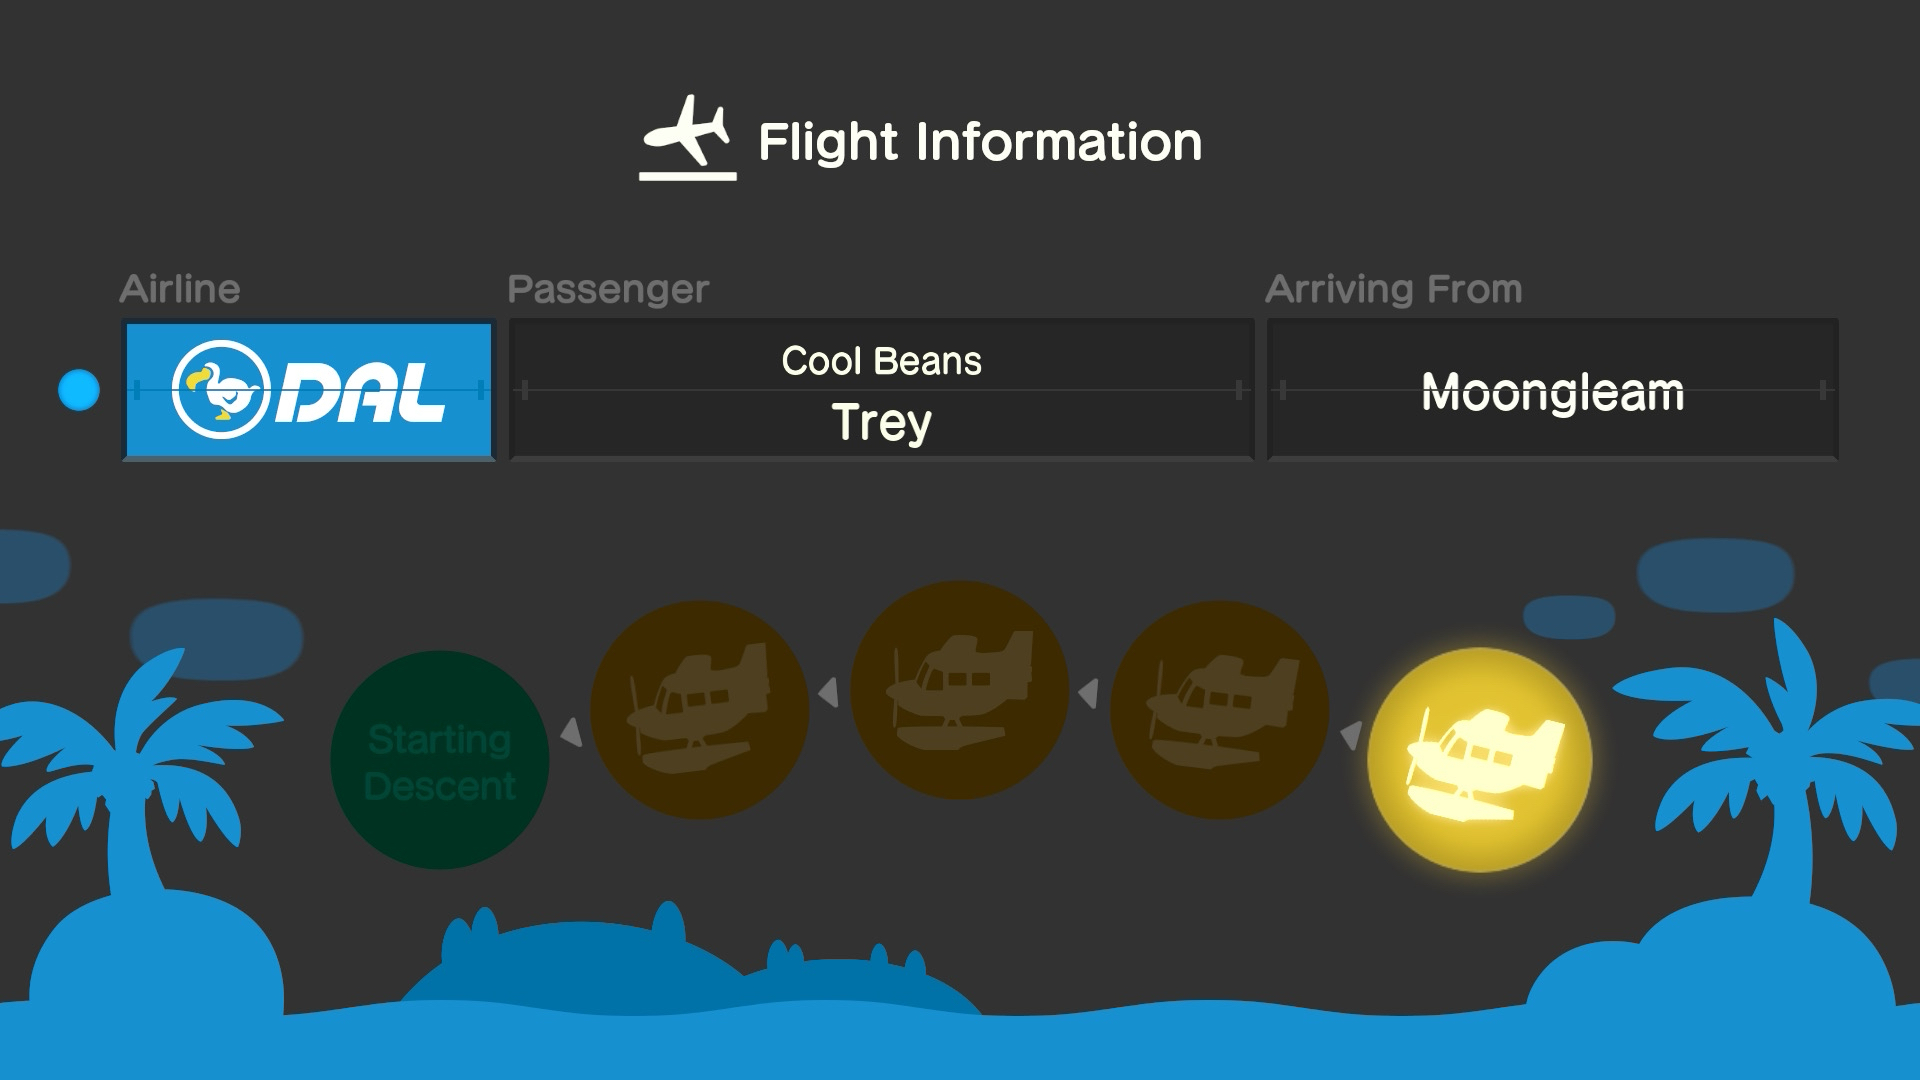Viewport: 1920px width, 1080px height.
Task: Click the dimmed seaplane nearest Starting Descent
Action: pyautogui.click(x=699, y=710)
